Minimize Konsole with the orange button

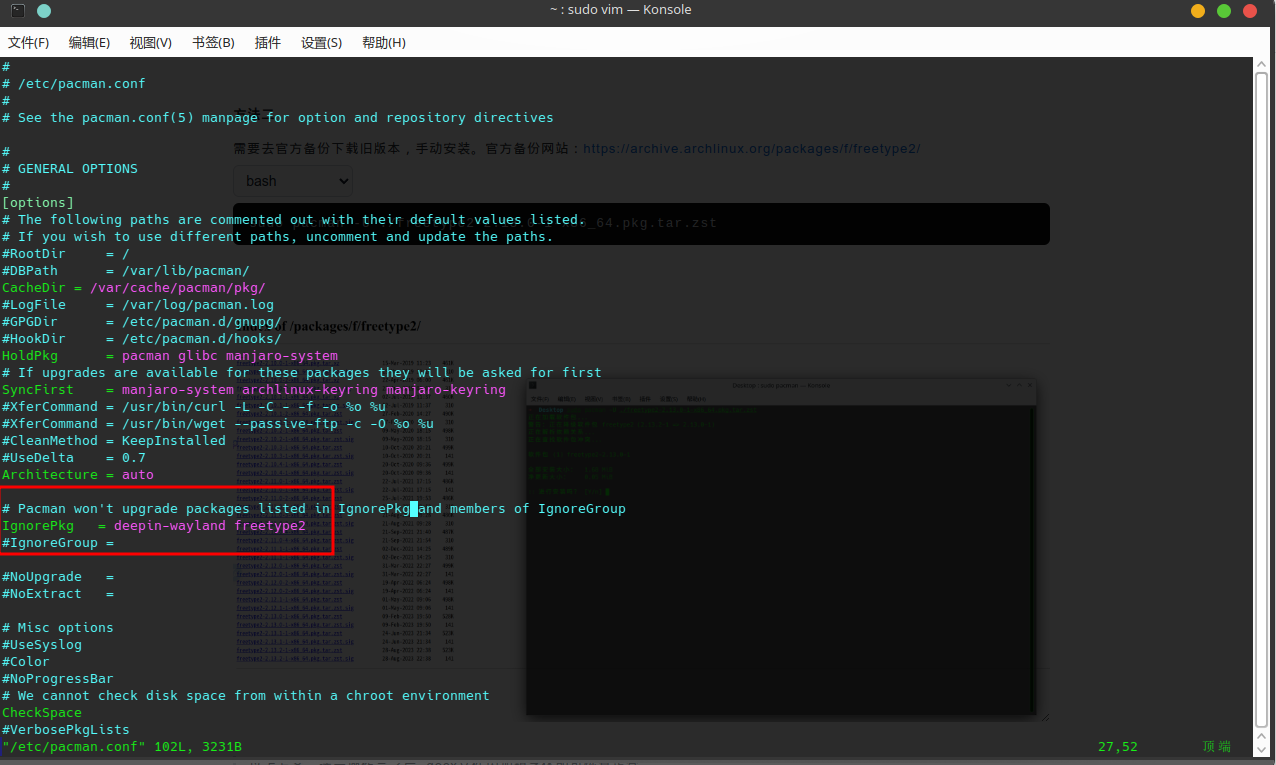1198,11
